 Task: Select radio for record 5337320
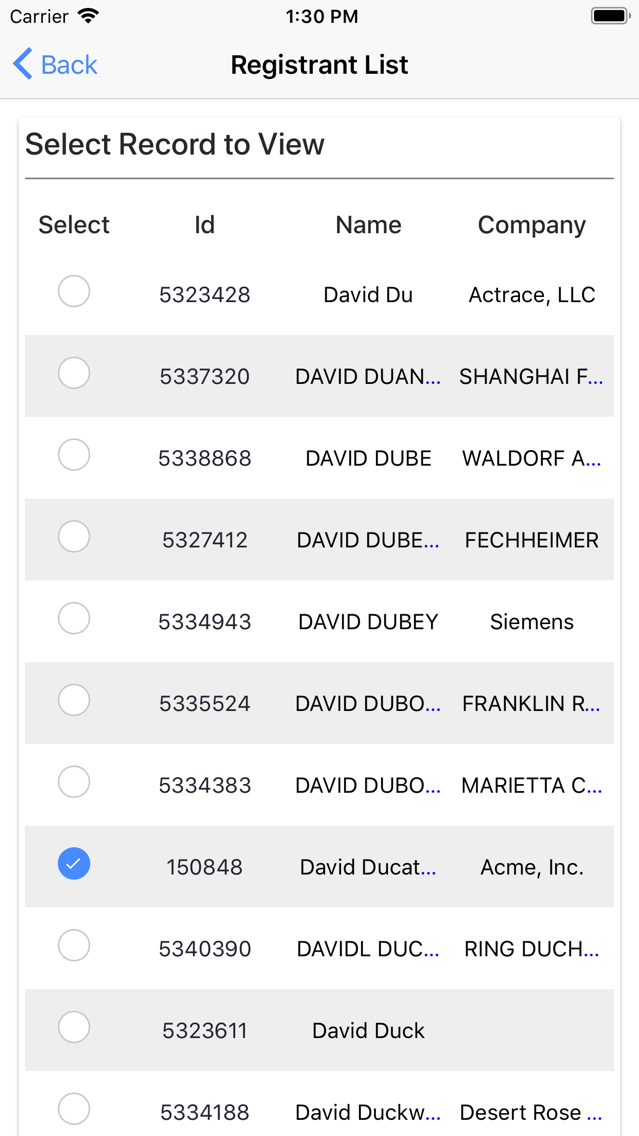click(74, 373)
